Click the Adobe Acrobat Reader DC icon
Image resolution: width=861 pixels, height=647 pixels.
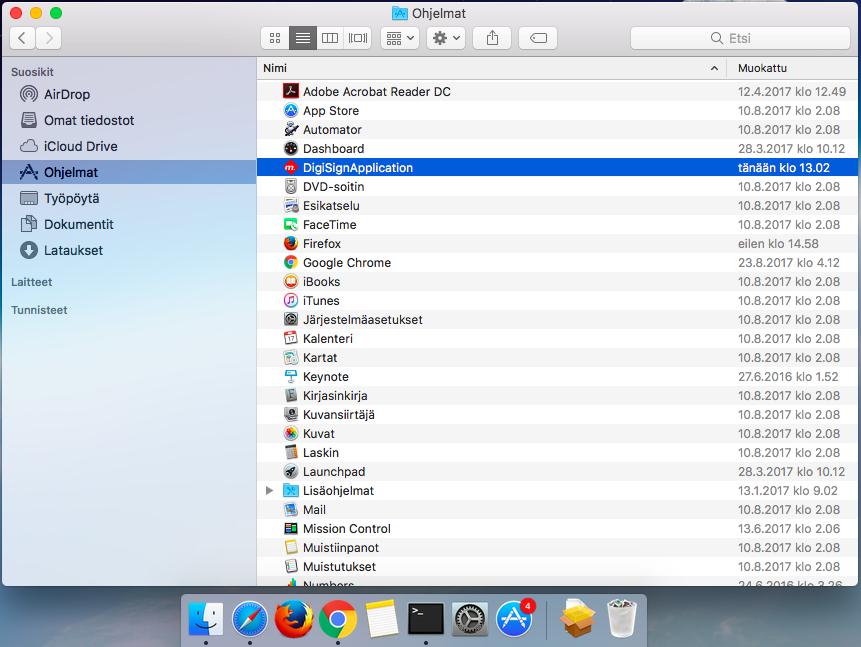[290, 91]
